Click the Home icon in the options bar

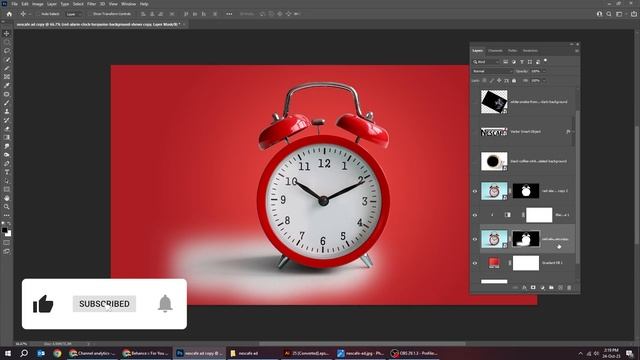coord(9,14)
